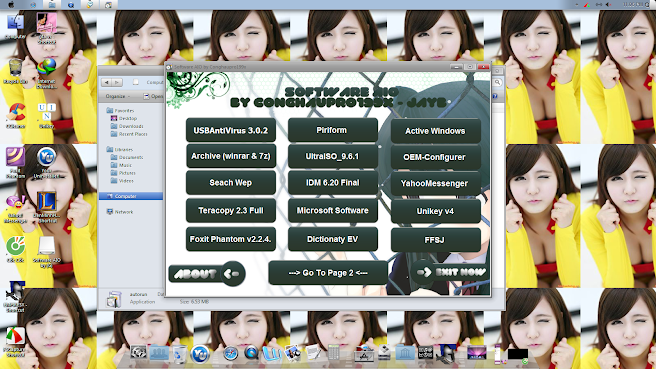Click the FFSJ button
This screenshot has height=369, width=656.
pyautogui.click(x=436, y=240)
